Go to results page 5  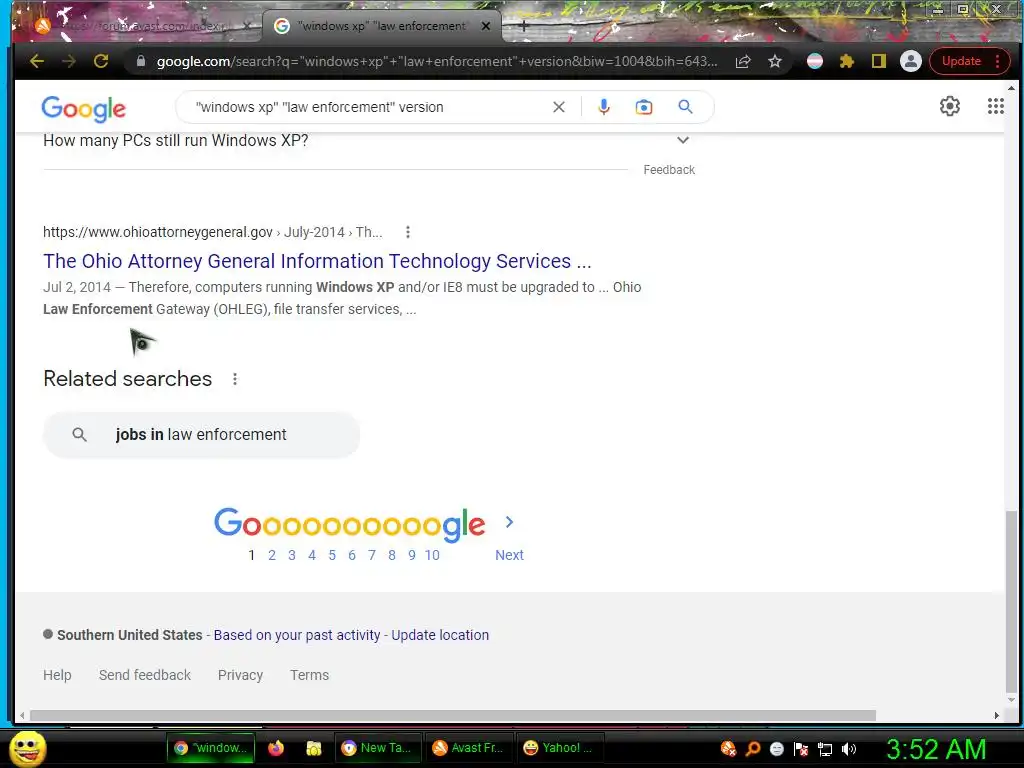tap(332, 555)
